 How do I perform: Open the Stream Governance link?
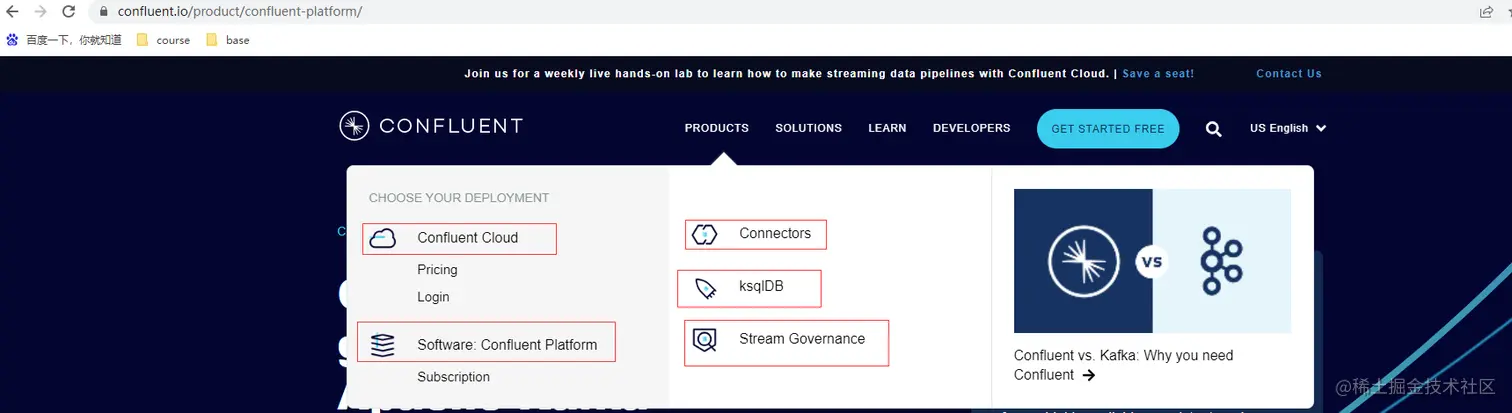tap(802, 338)
